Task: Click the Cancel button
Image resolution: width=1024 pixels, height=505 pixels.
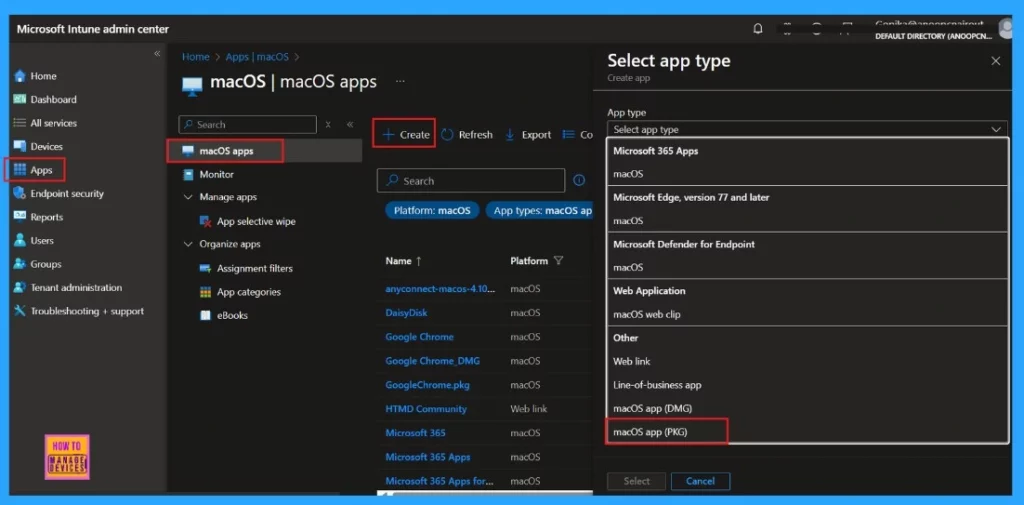Action: pyautogui.click(x=700, y=481)
